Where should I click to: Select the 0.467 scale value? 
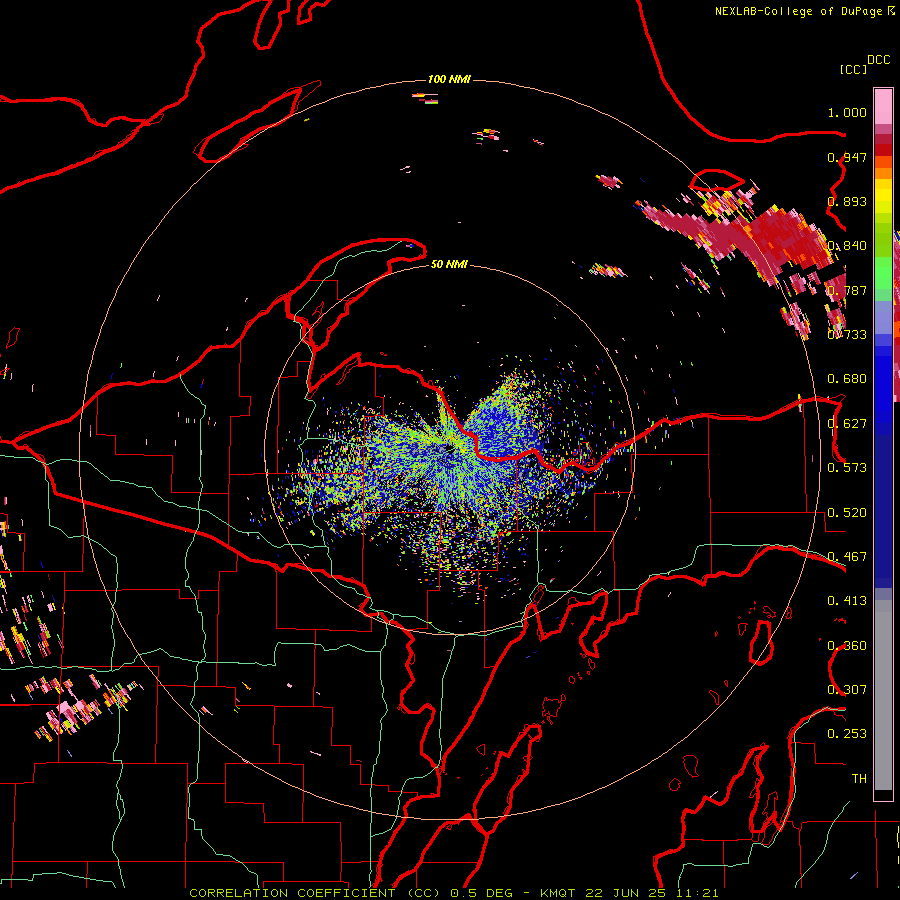[847, 557]
